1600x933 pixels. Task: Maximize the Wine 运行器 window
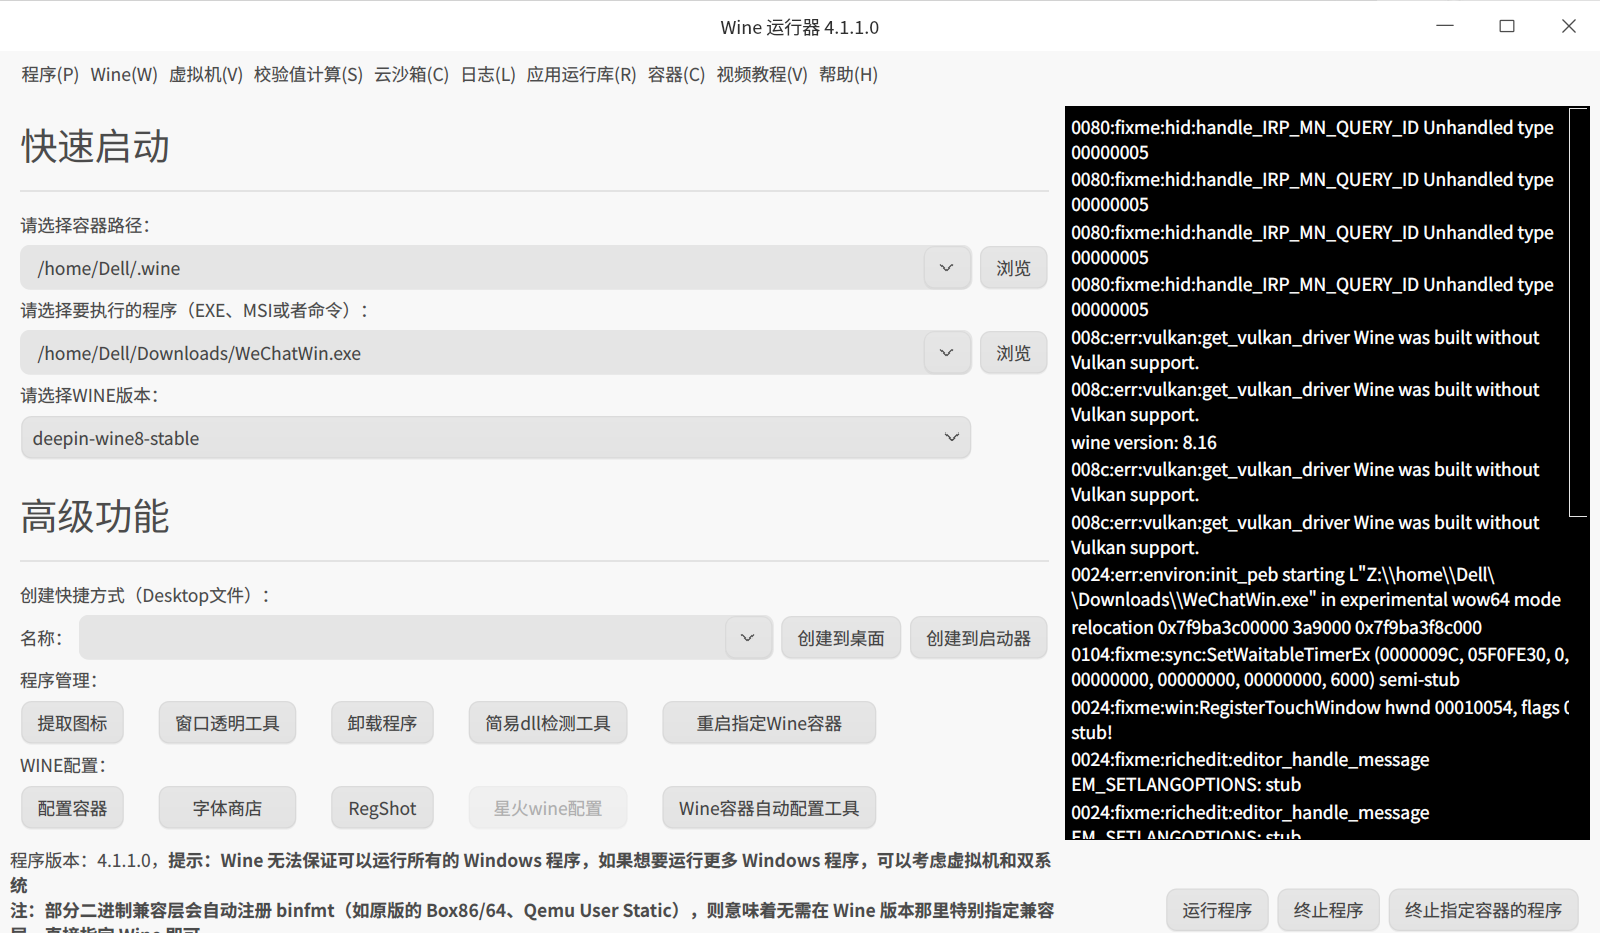tap(1507, 26)
